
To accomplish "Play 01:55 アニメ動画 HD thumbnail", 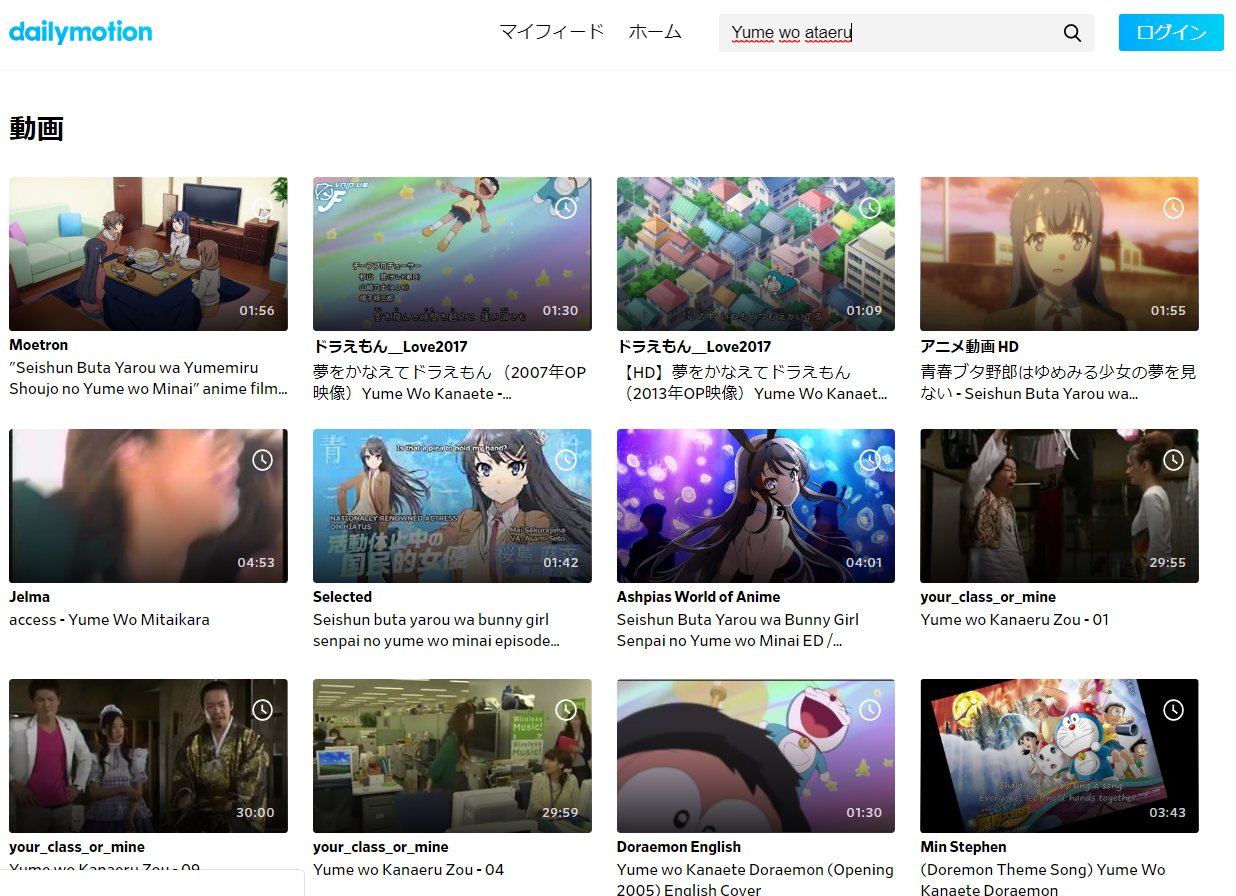I will (x=1059, y=254).
